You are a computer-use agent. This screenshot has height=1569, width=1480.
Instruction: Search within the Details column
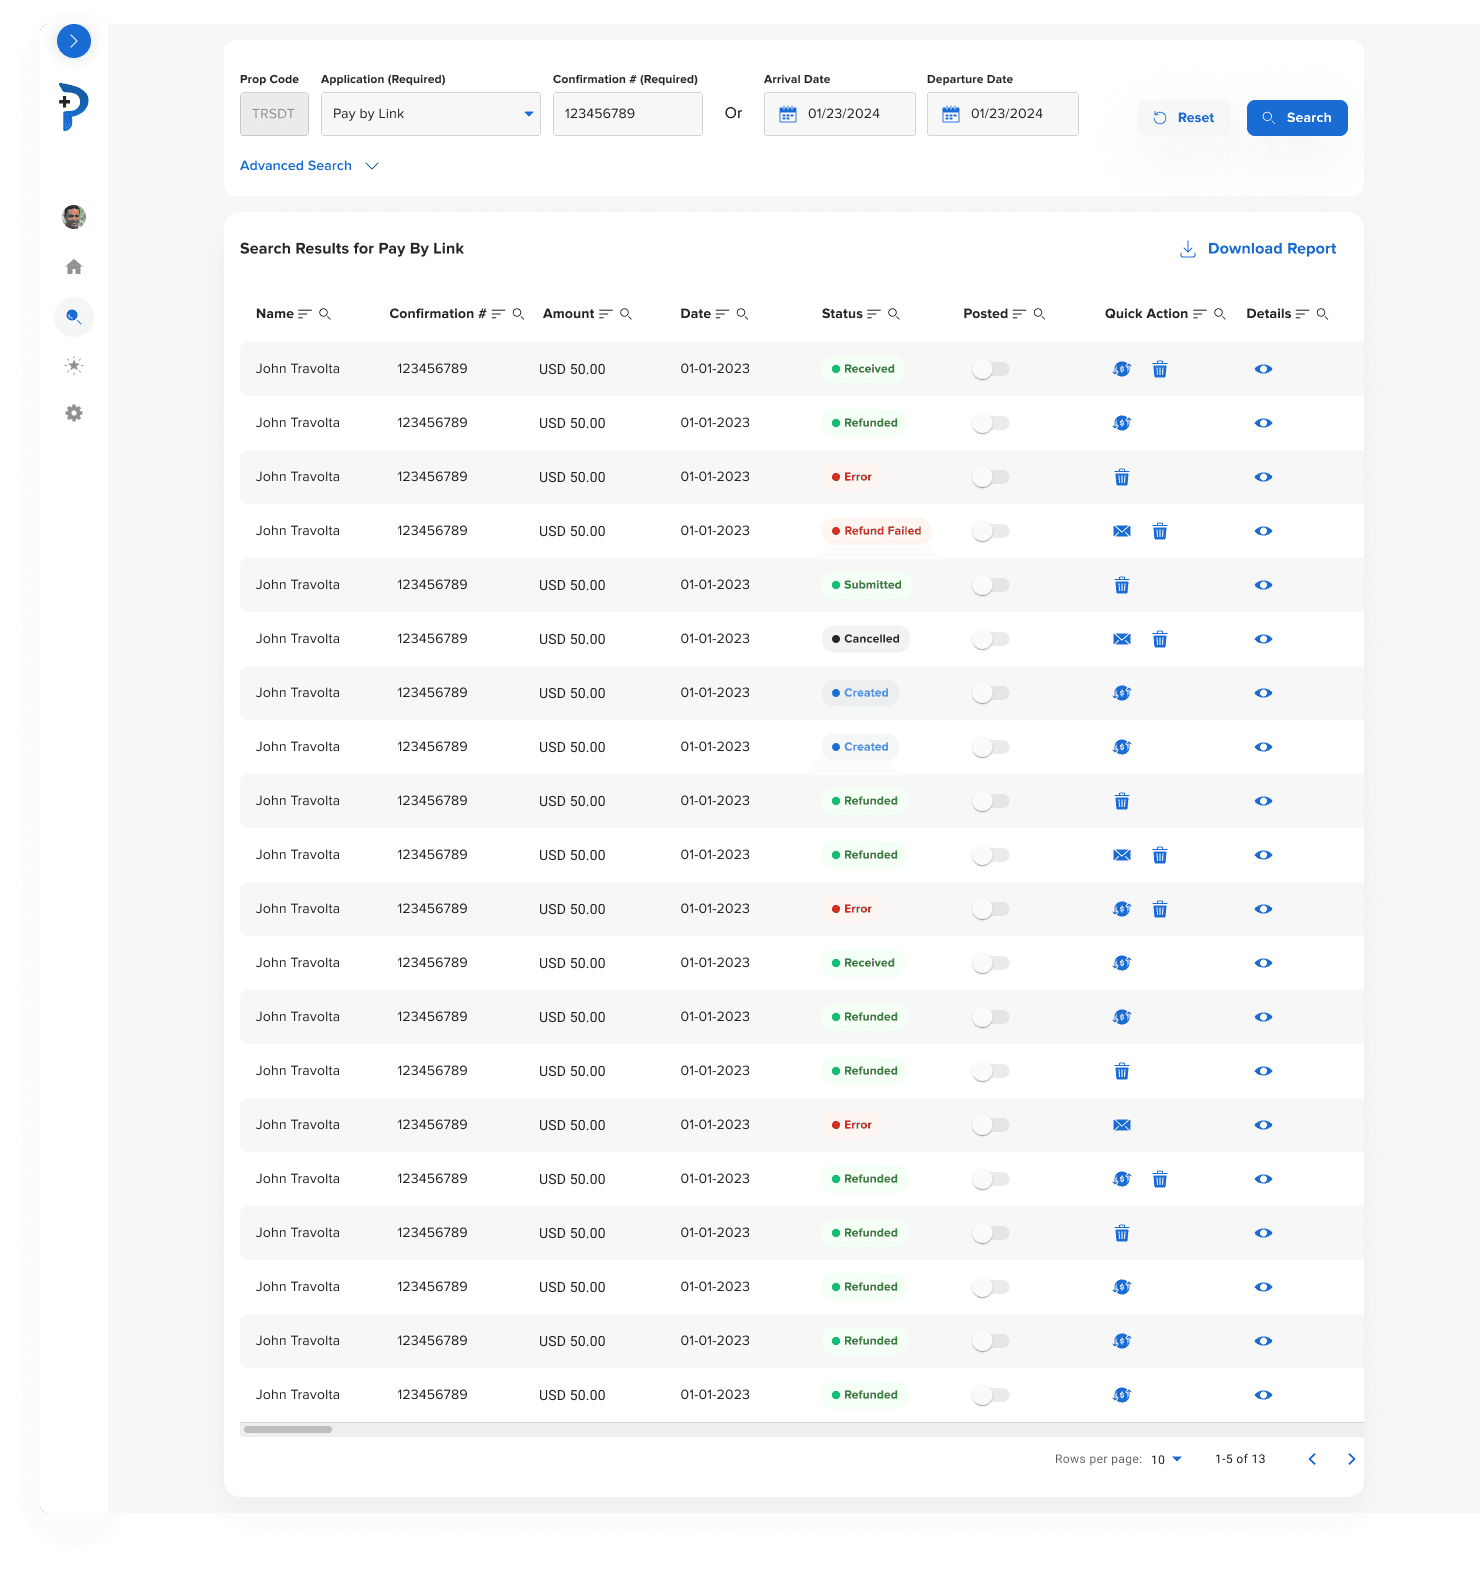[1322, 314]
